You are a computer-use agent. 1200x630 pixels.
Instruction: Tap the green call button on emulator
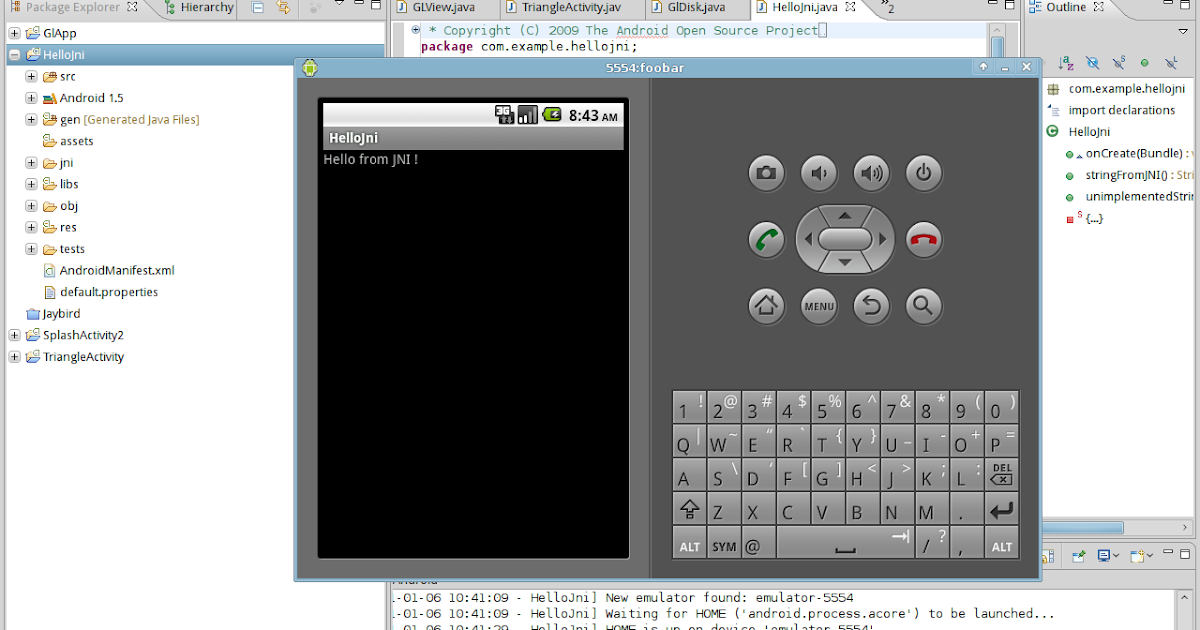[767, 240]
